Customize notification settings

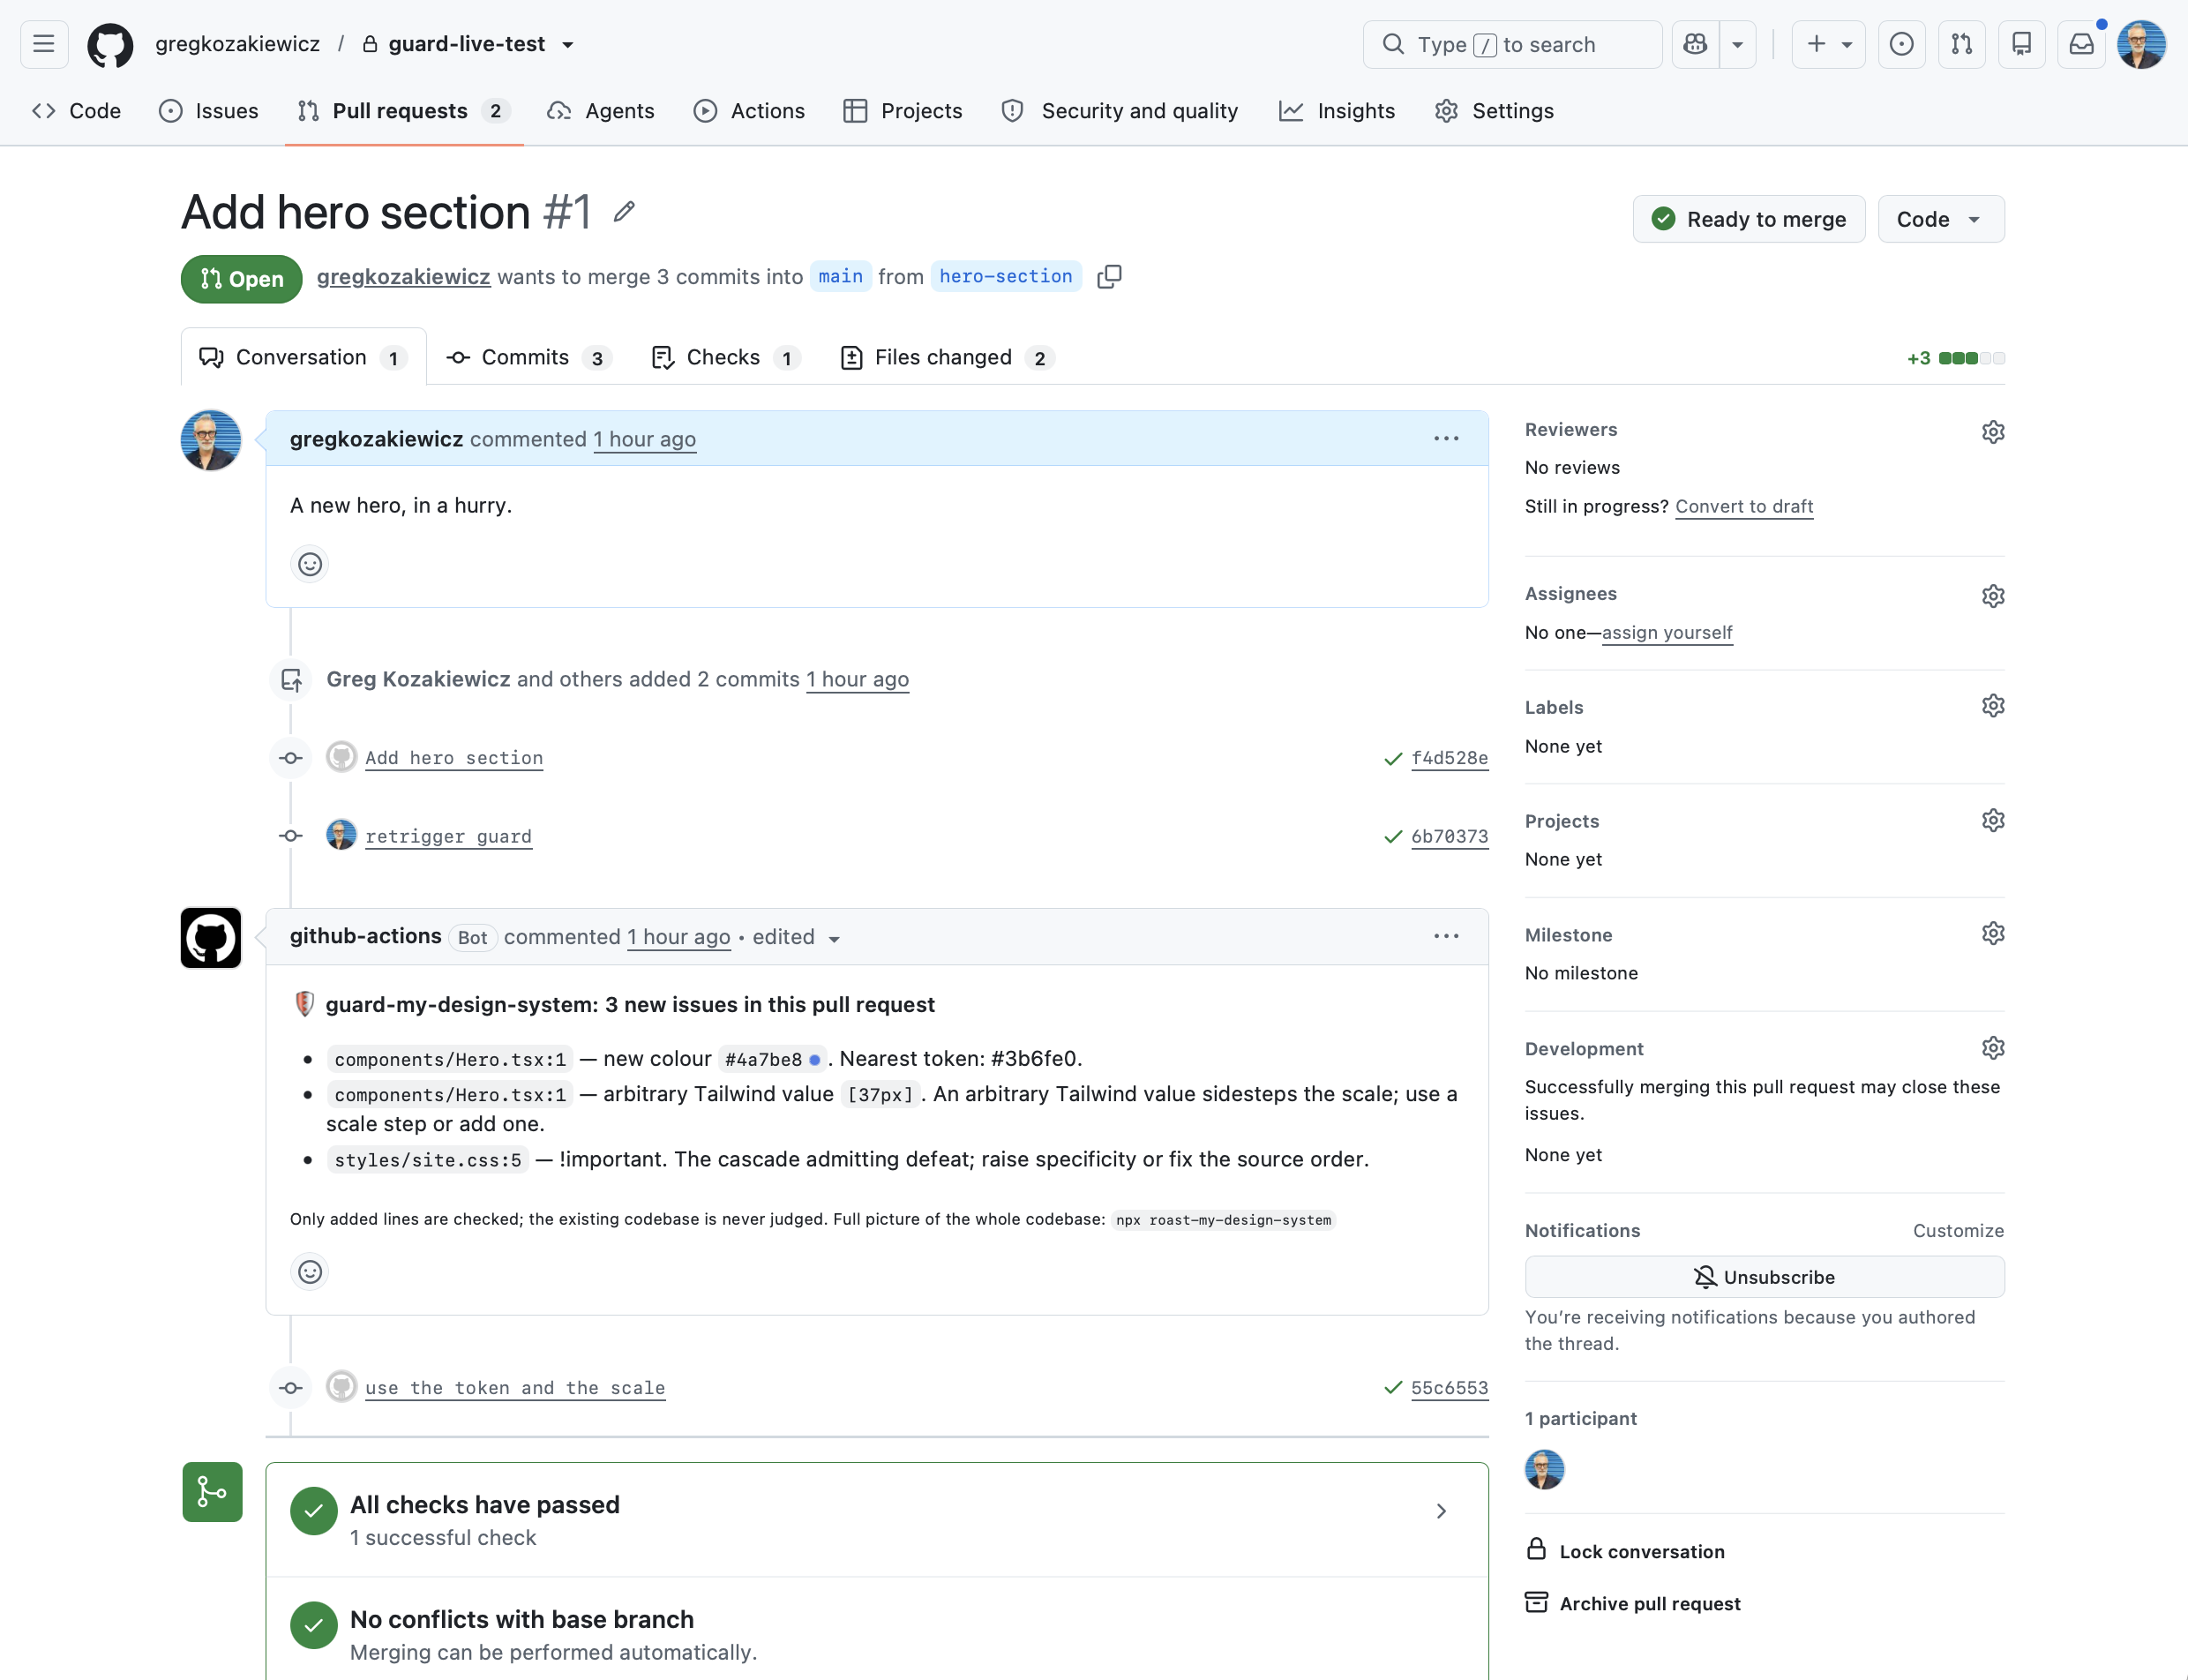(x=1958, y=1230)
